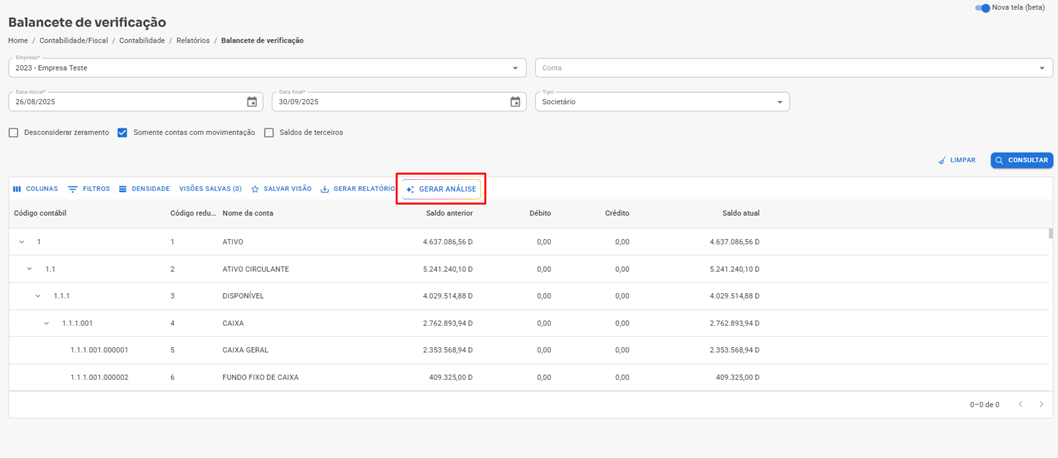Screen dimensions: 1058x458
Task: Open the Densidade toolbar option
Action: [x=144, y=189]
